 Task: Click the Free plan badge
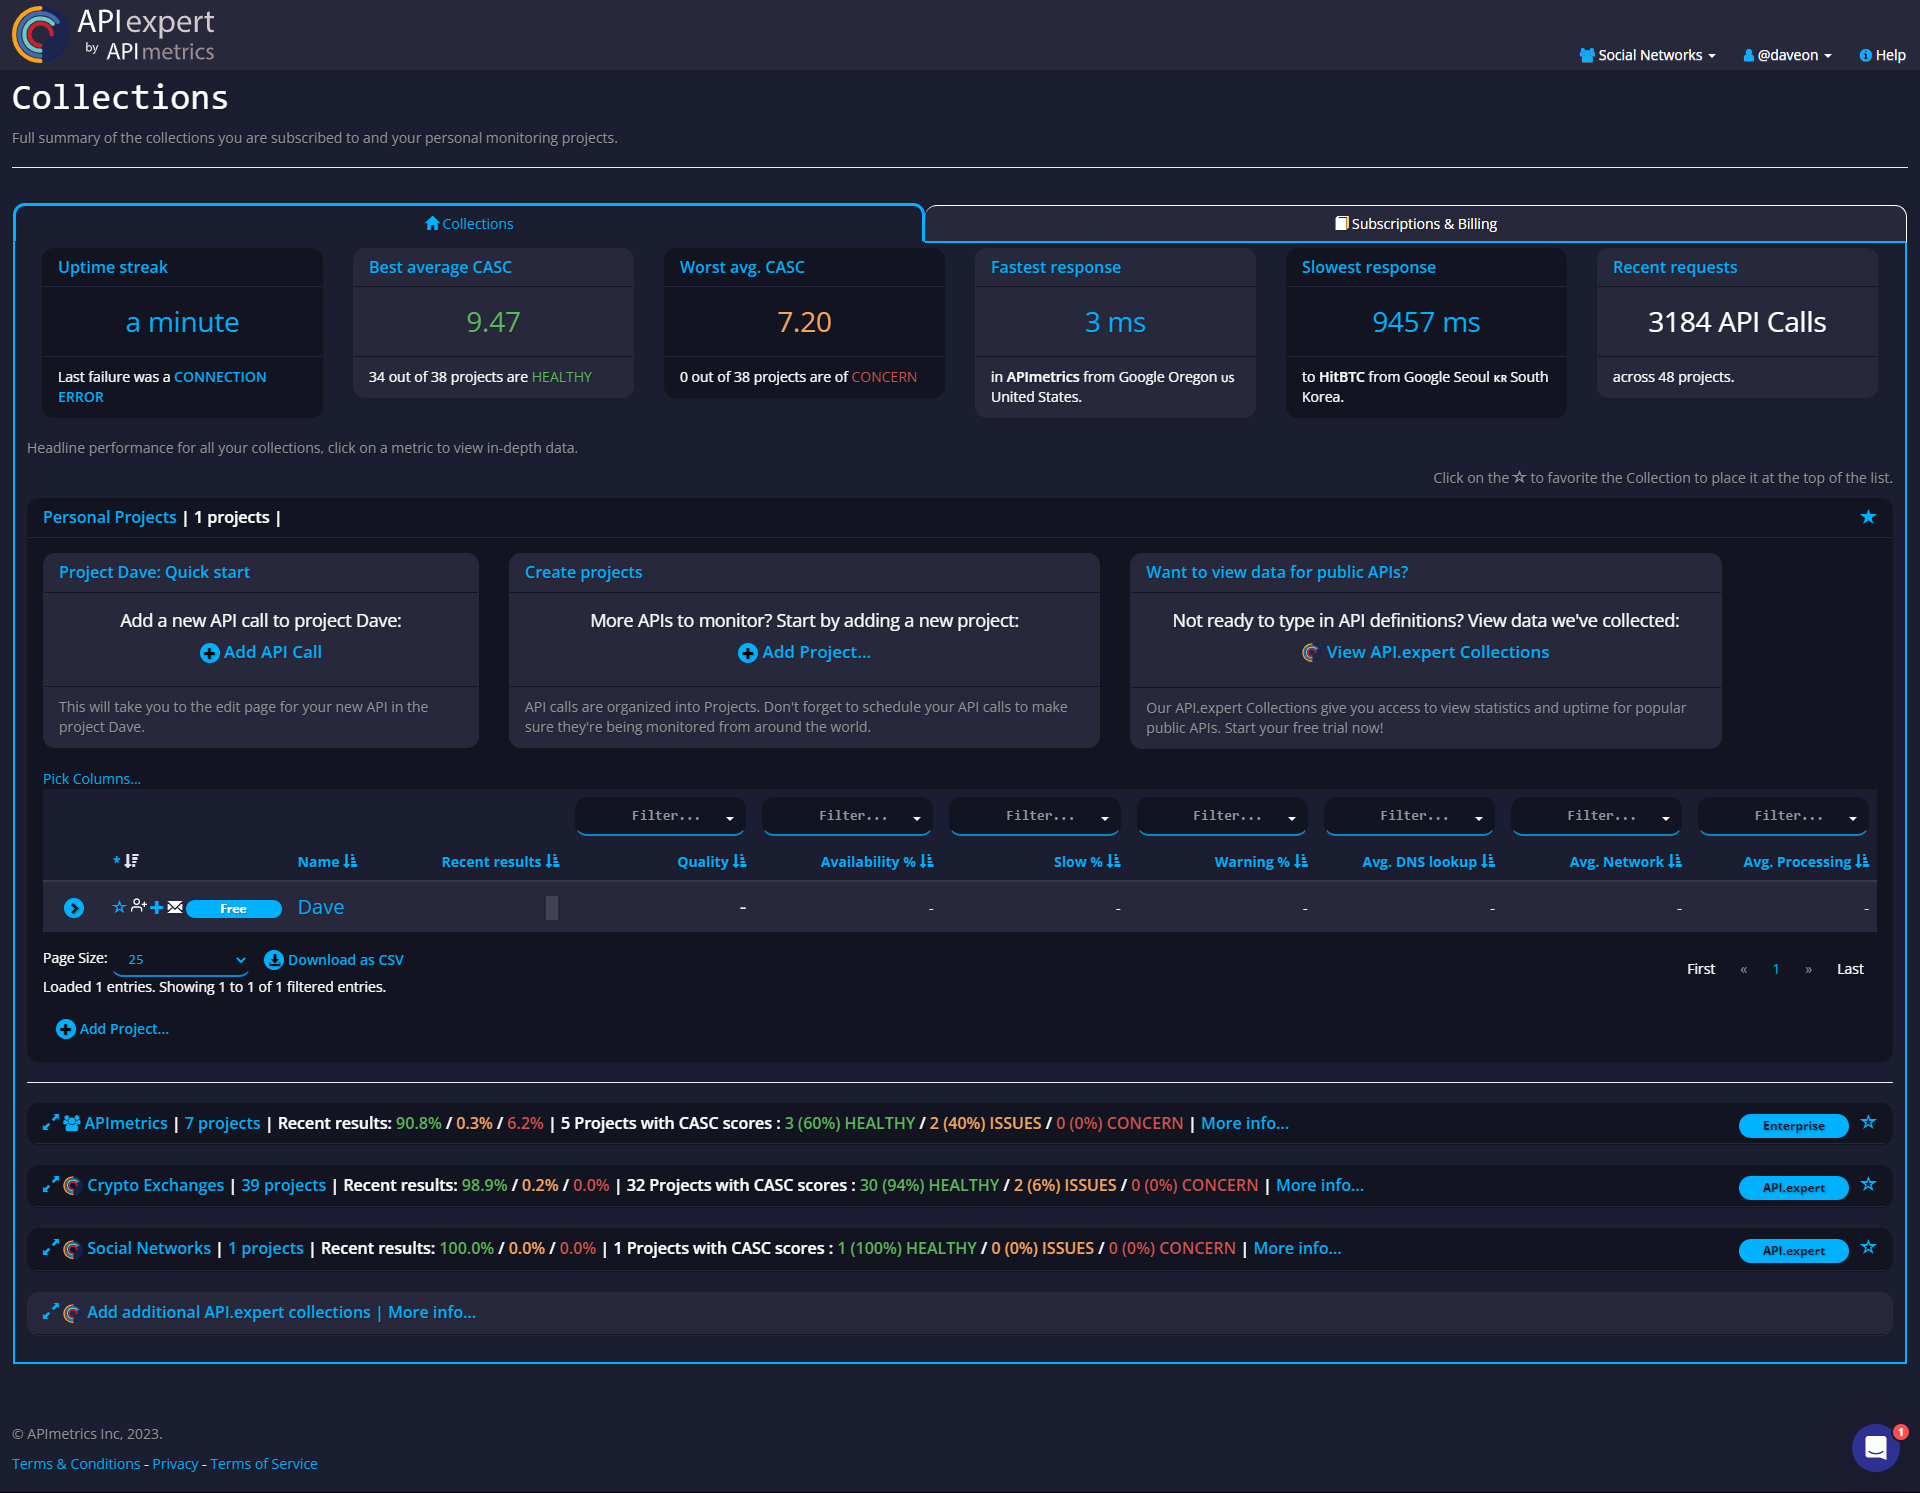coord(234,909)
